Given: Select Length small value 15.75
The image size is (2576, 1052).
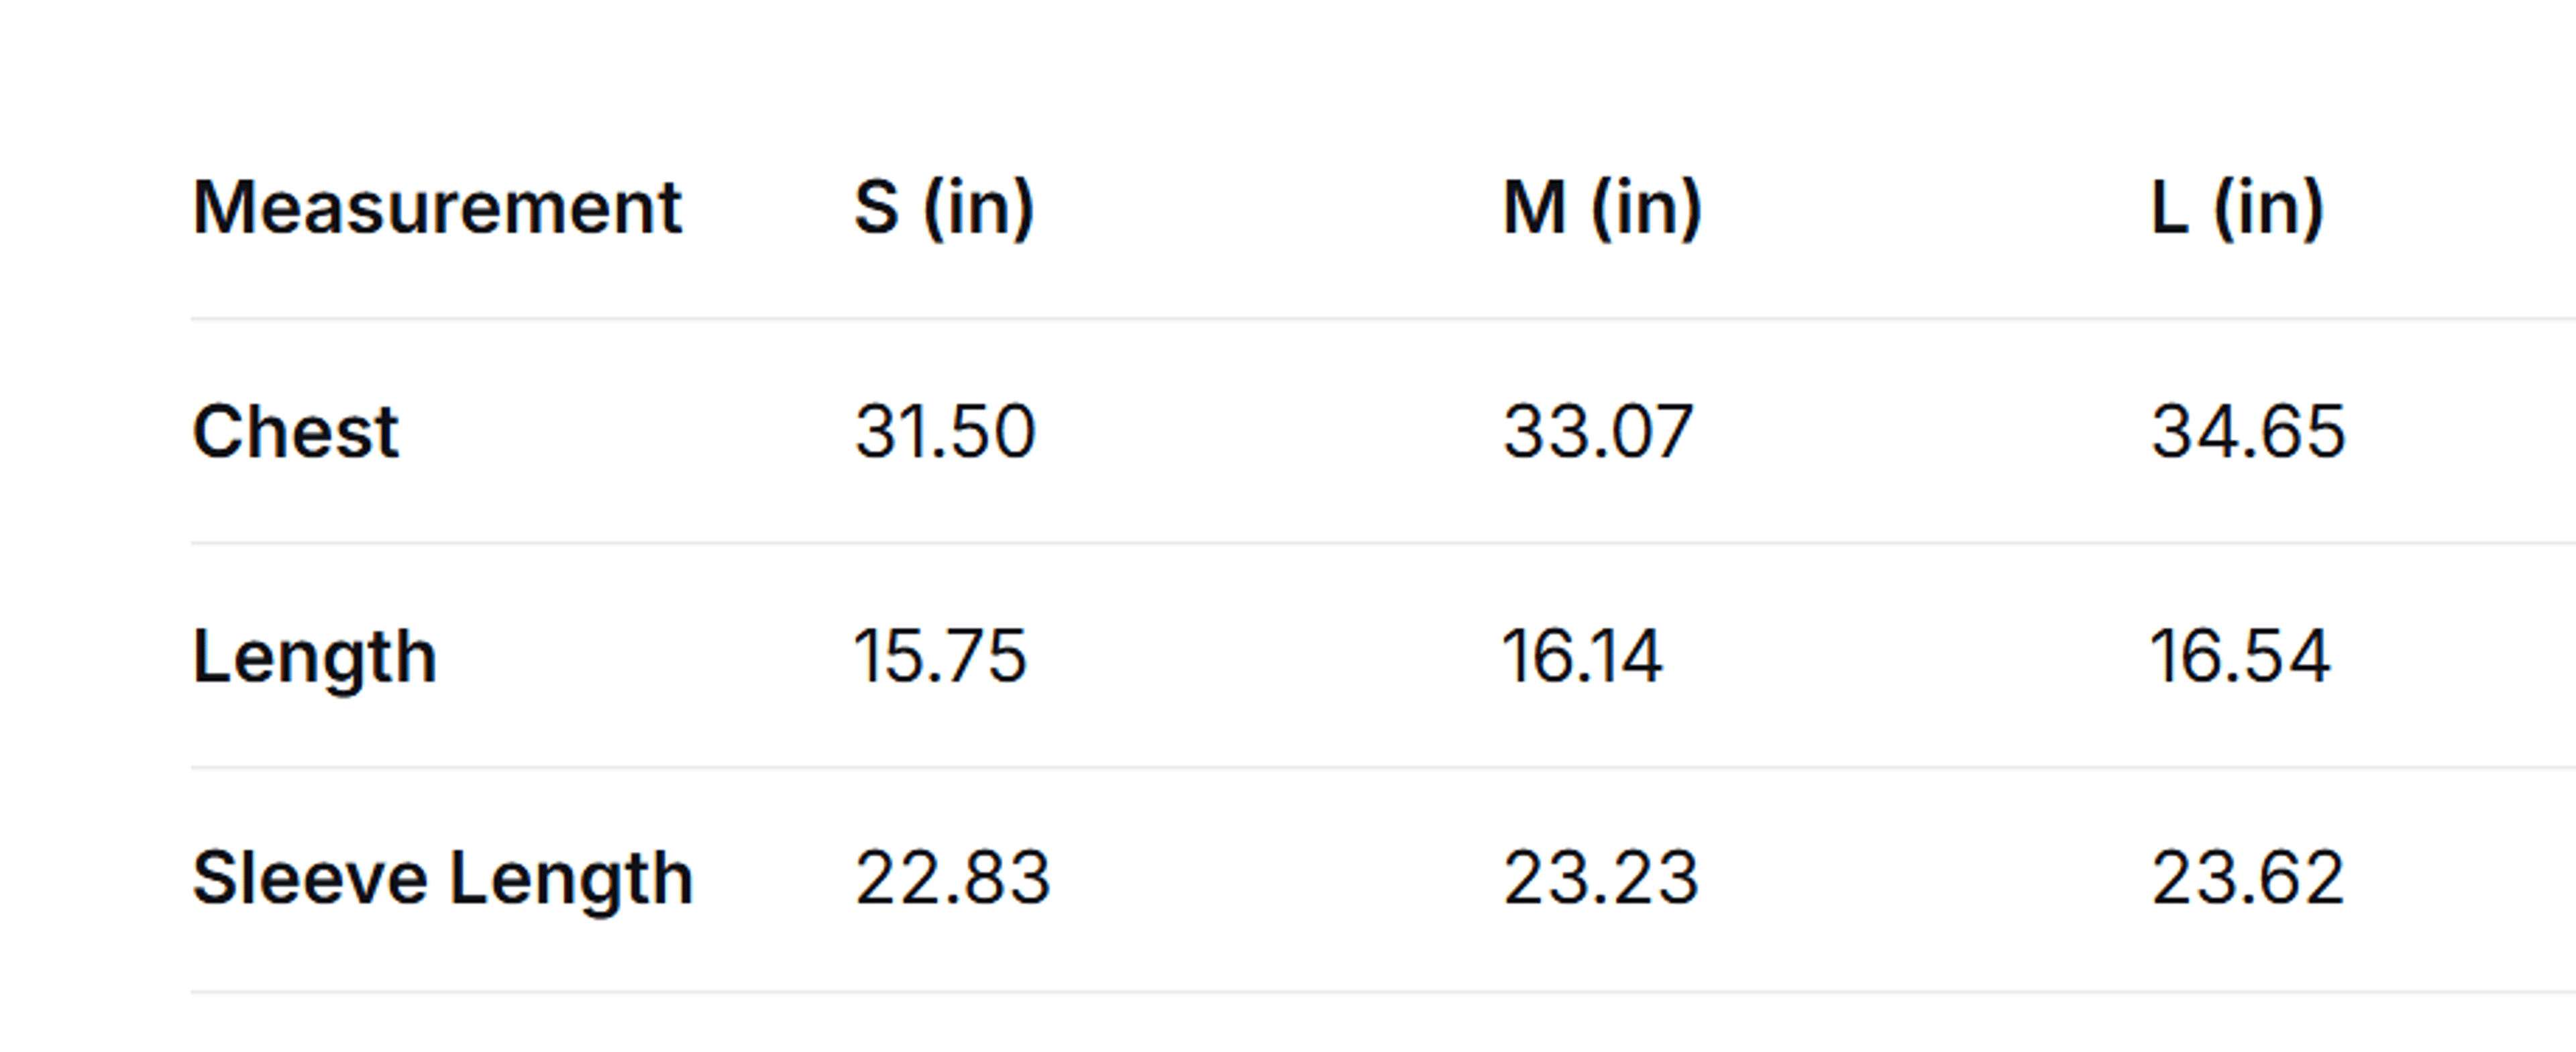Looking at the screenshot, I should [940, 657].
